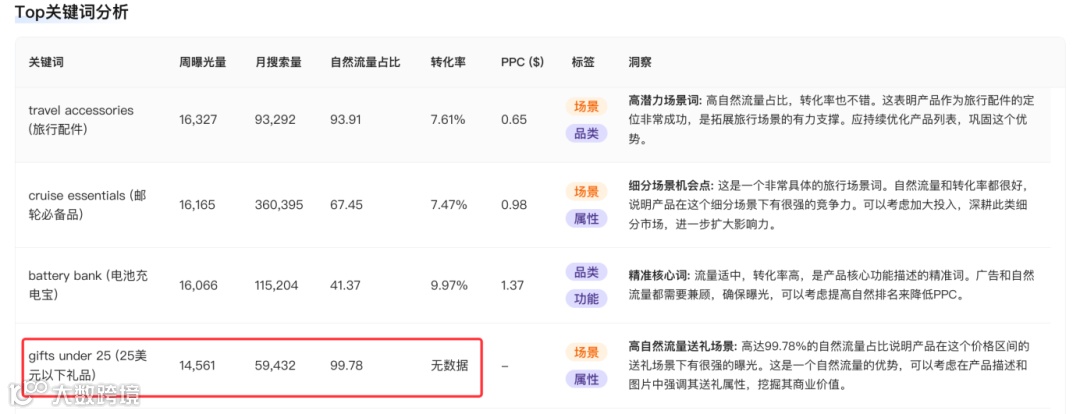Click the 标签 column header
The height and width of the screenshot is (414, 1080).
[583, 62]
